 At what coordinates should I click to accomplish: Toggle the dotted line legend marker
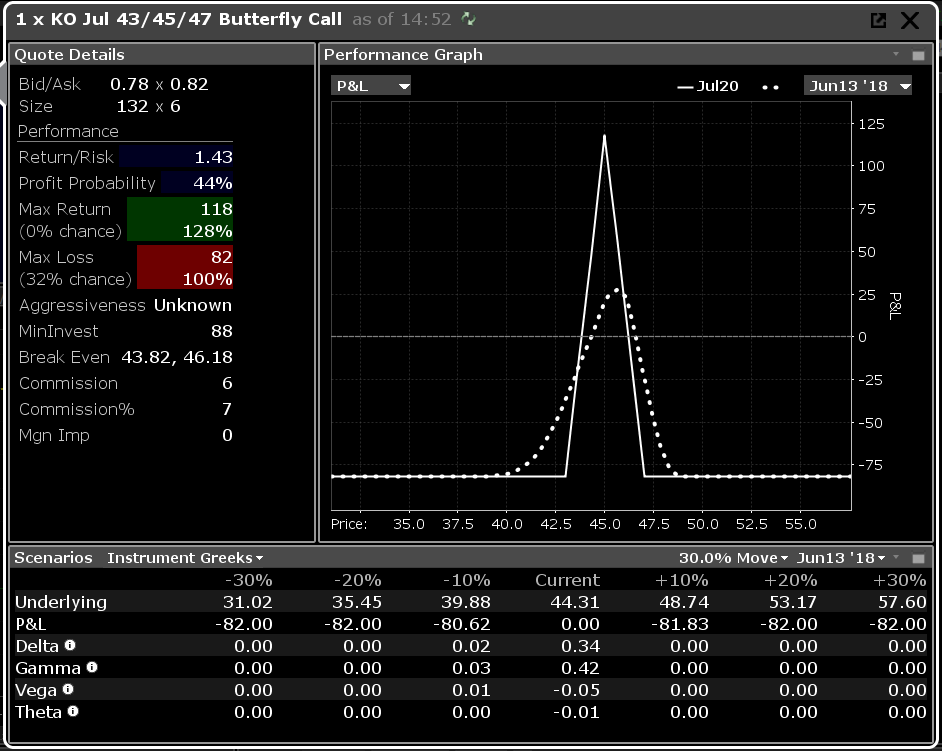pos(770,87)
